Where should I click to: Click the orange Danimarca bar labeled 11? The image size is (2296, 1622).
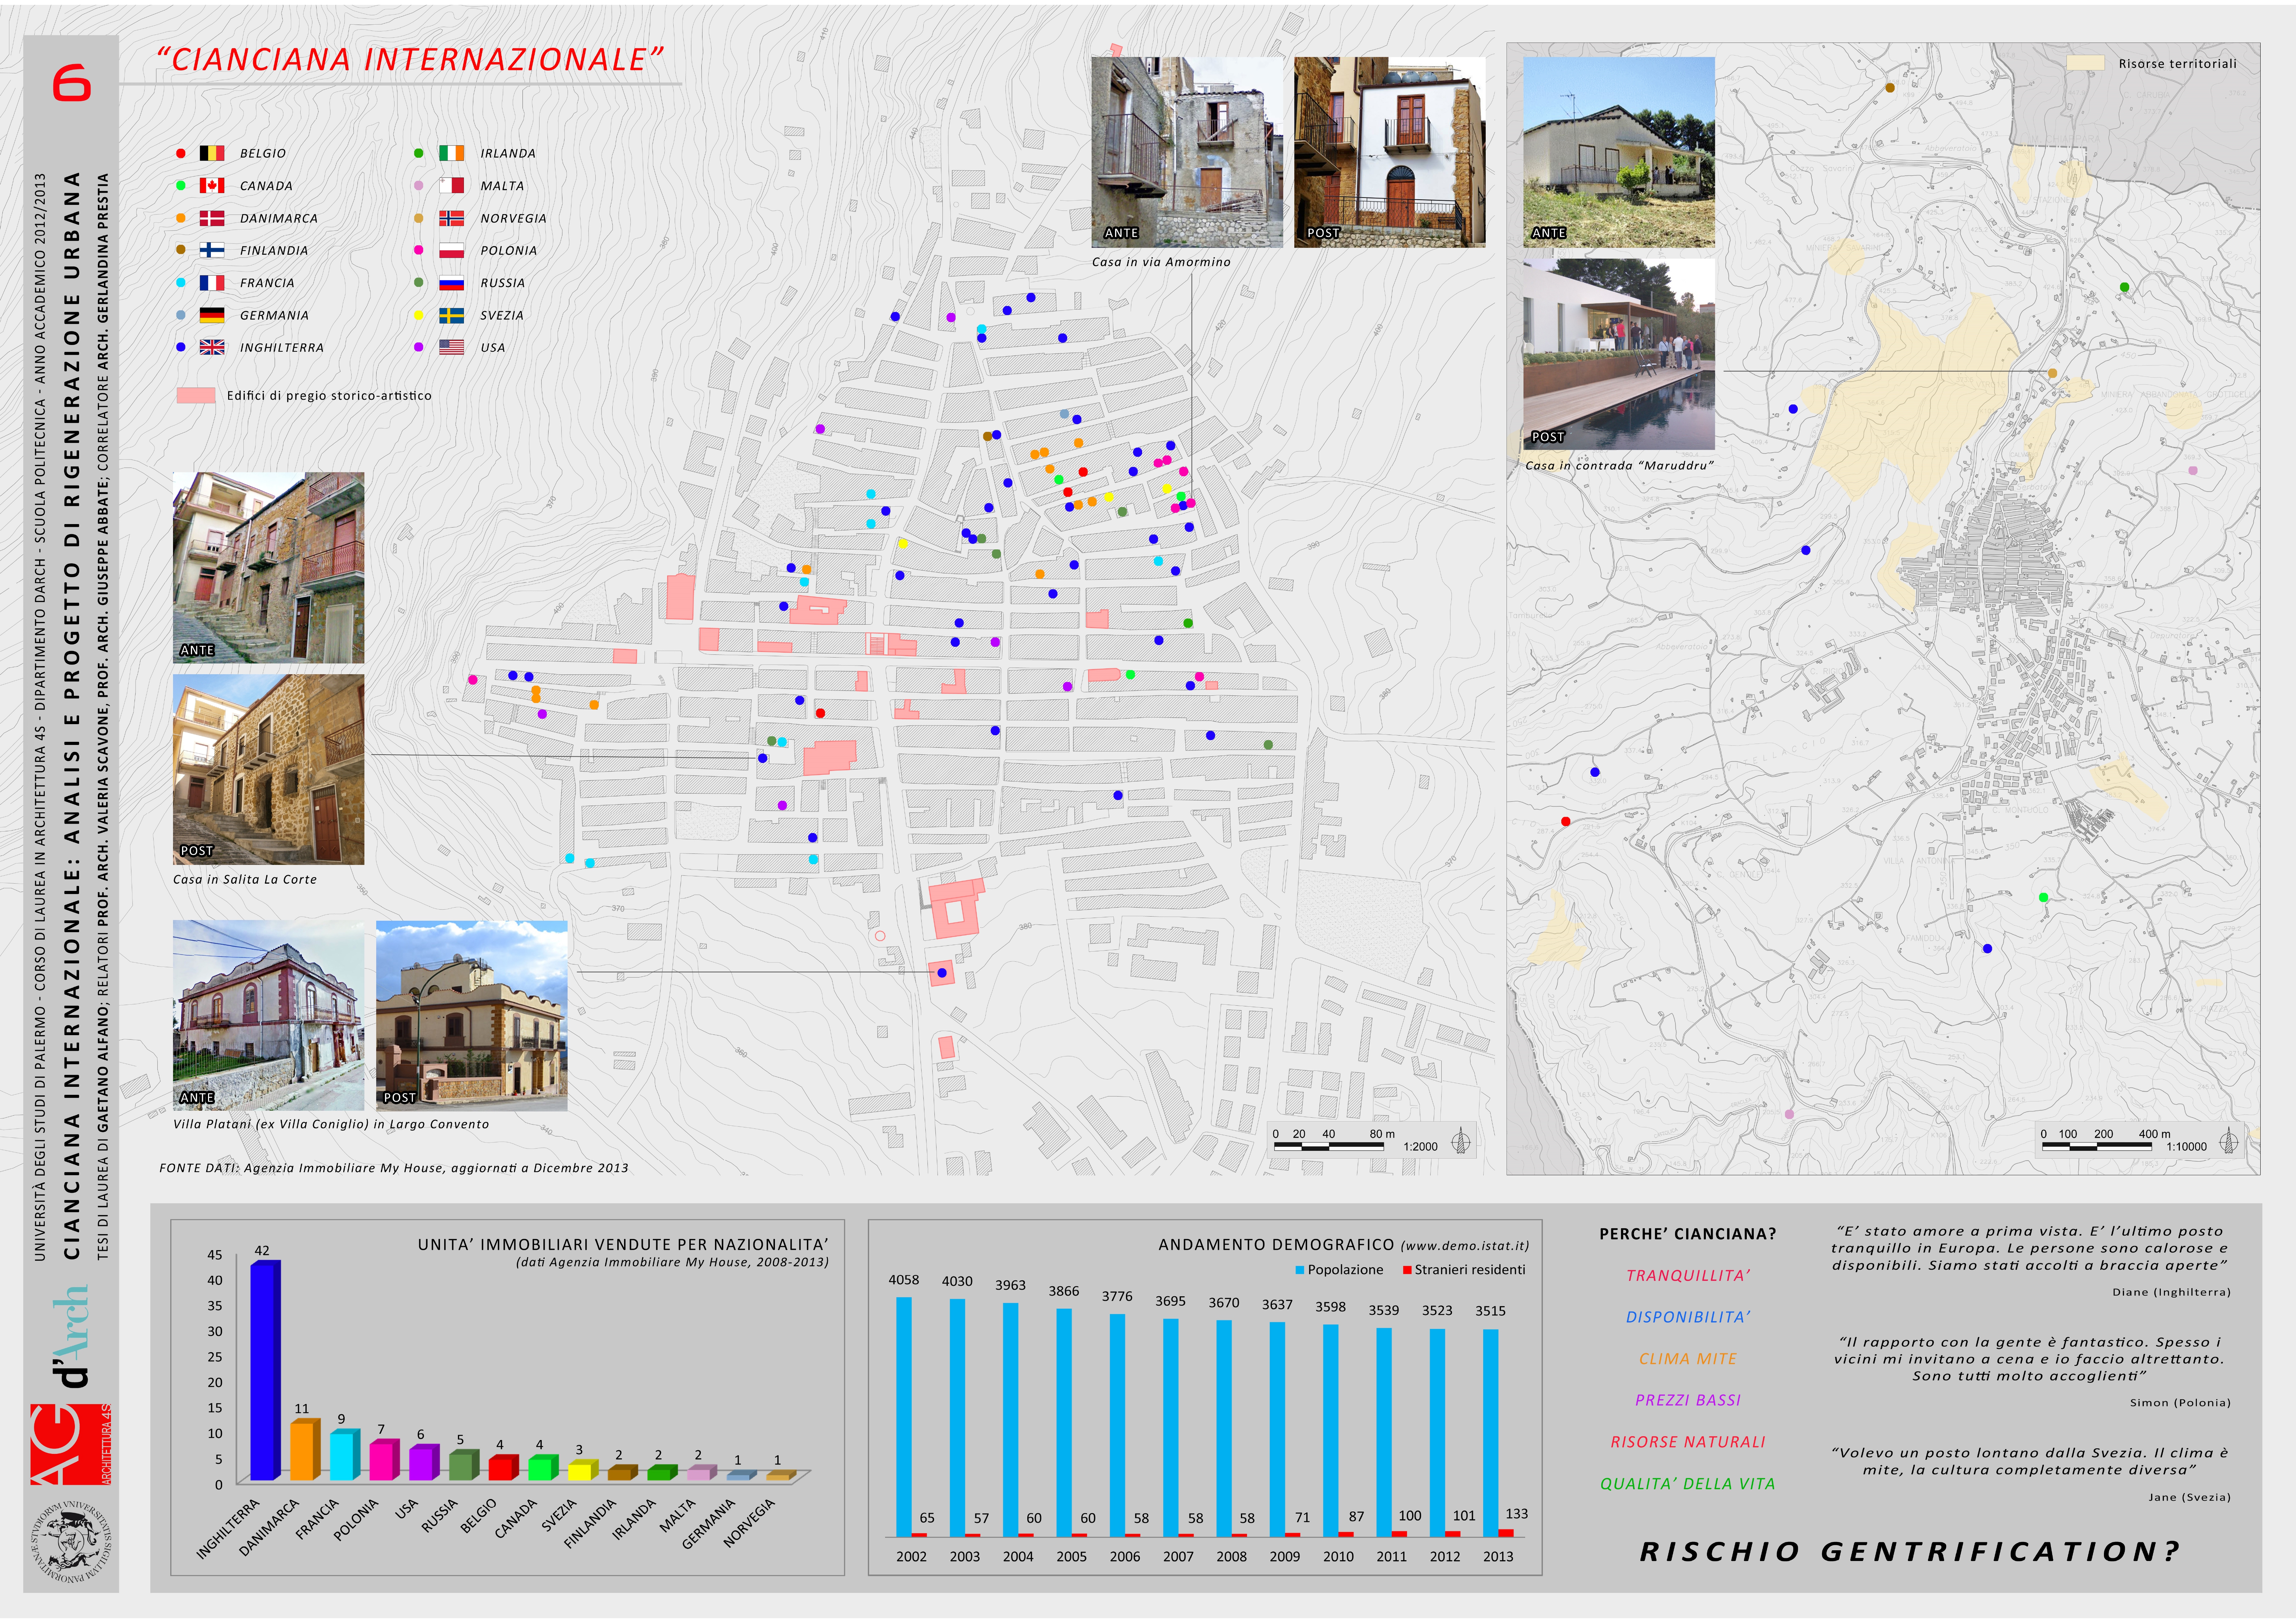(x=305, y=1449)
